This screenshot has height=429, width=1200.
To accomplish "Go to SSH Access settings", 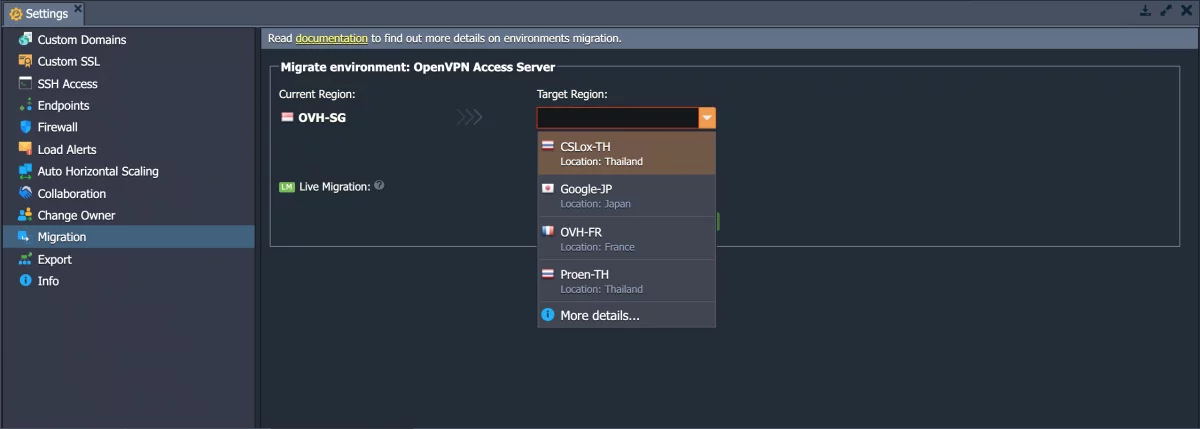I will [x=128, y=84].
